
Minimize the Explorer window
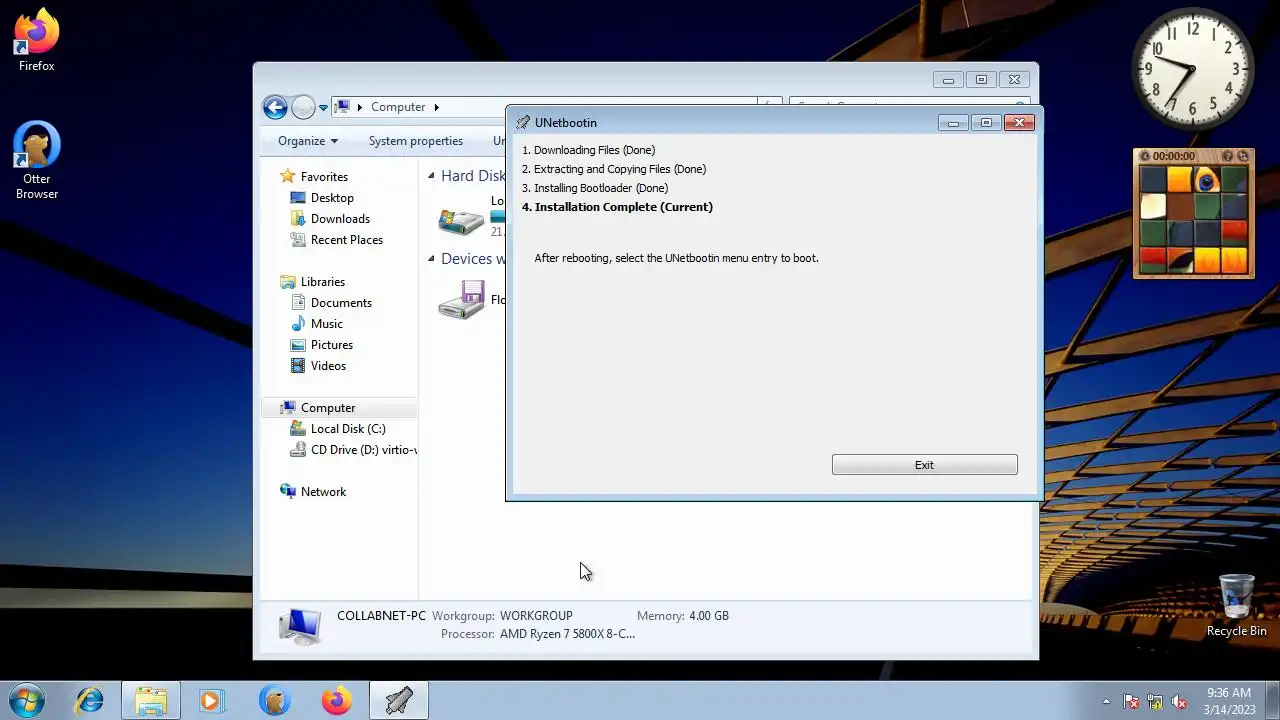tap(948, 80)
